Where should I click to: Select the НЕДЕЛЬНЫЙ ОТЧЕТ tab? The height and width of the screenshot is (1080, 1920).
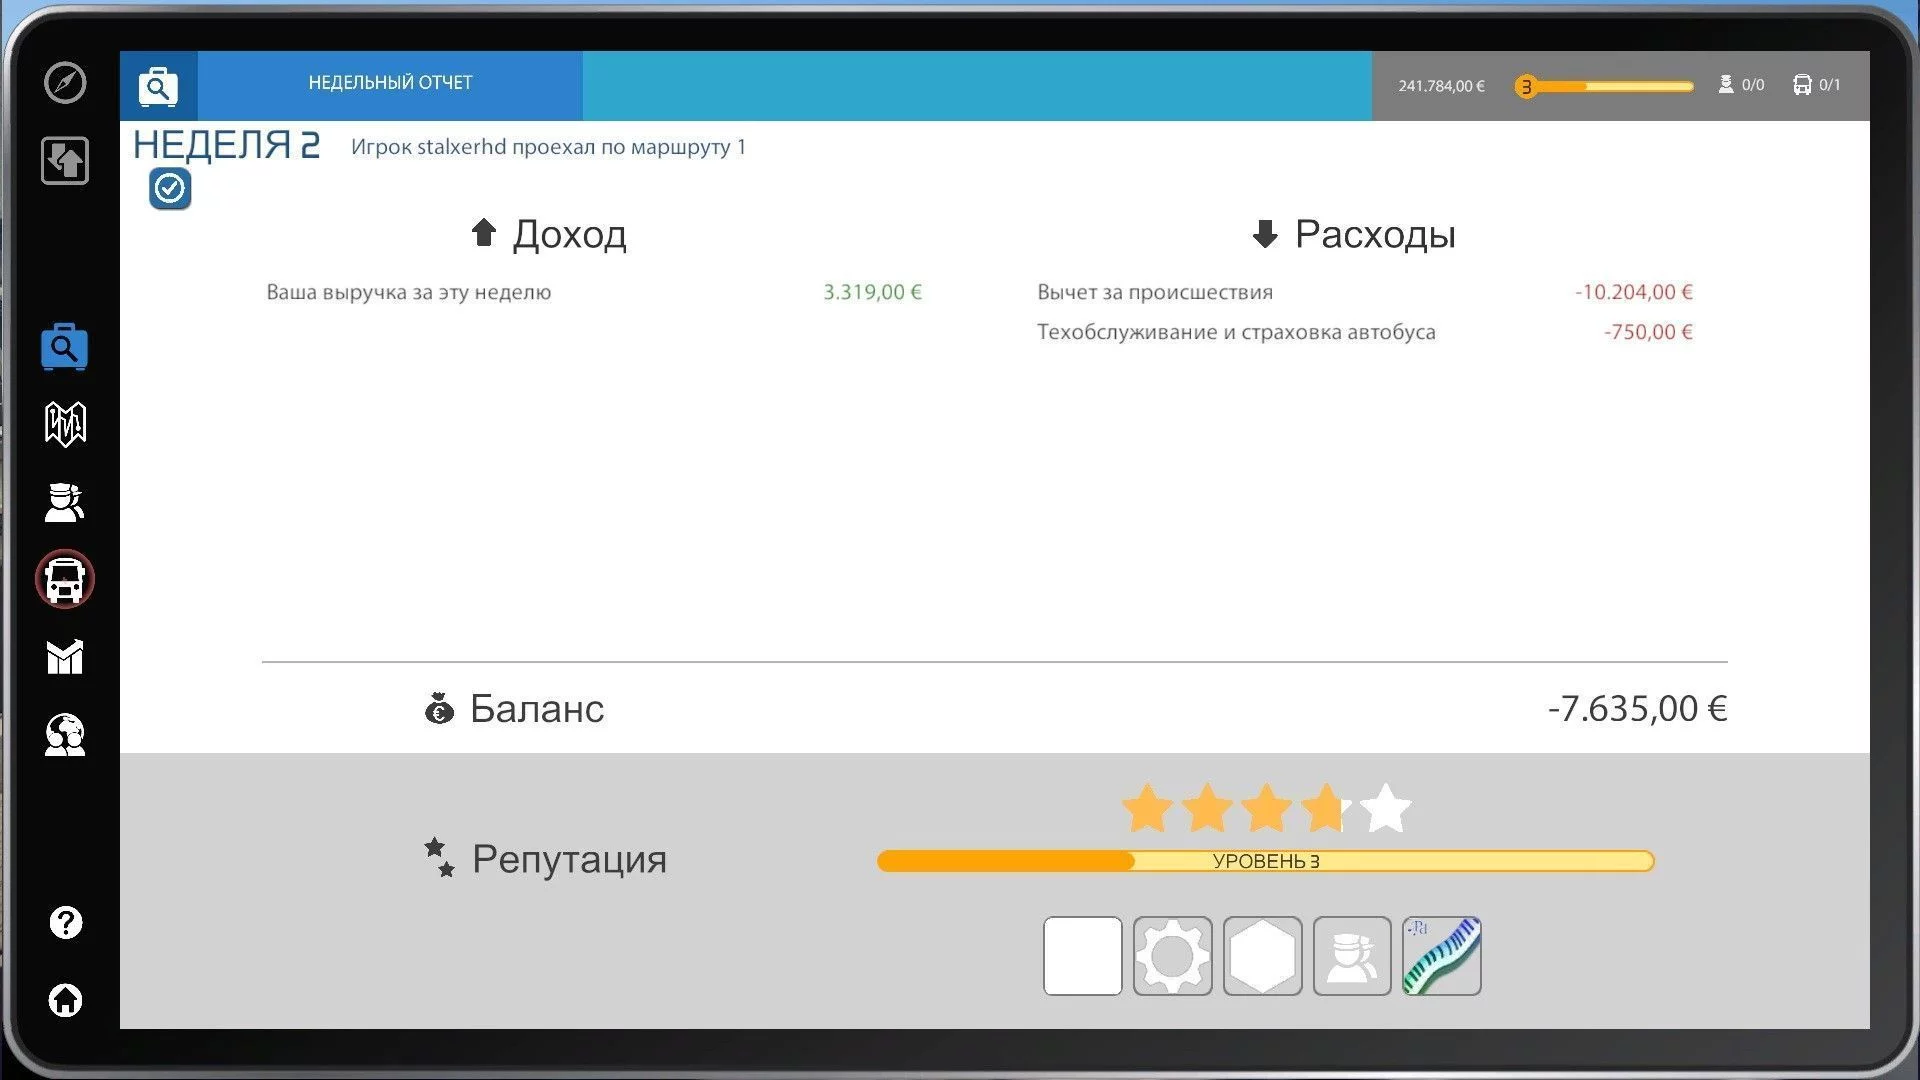(390, 83)
